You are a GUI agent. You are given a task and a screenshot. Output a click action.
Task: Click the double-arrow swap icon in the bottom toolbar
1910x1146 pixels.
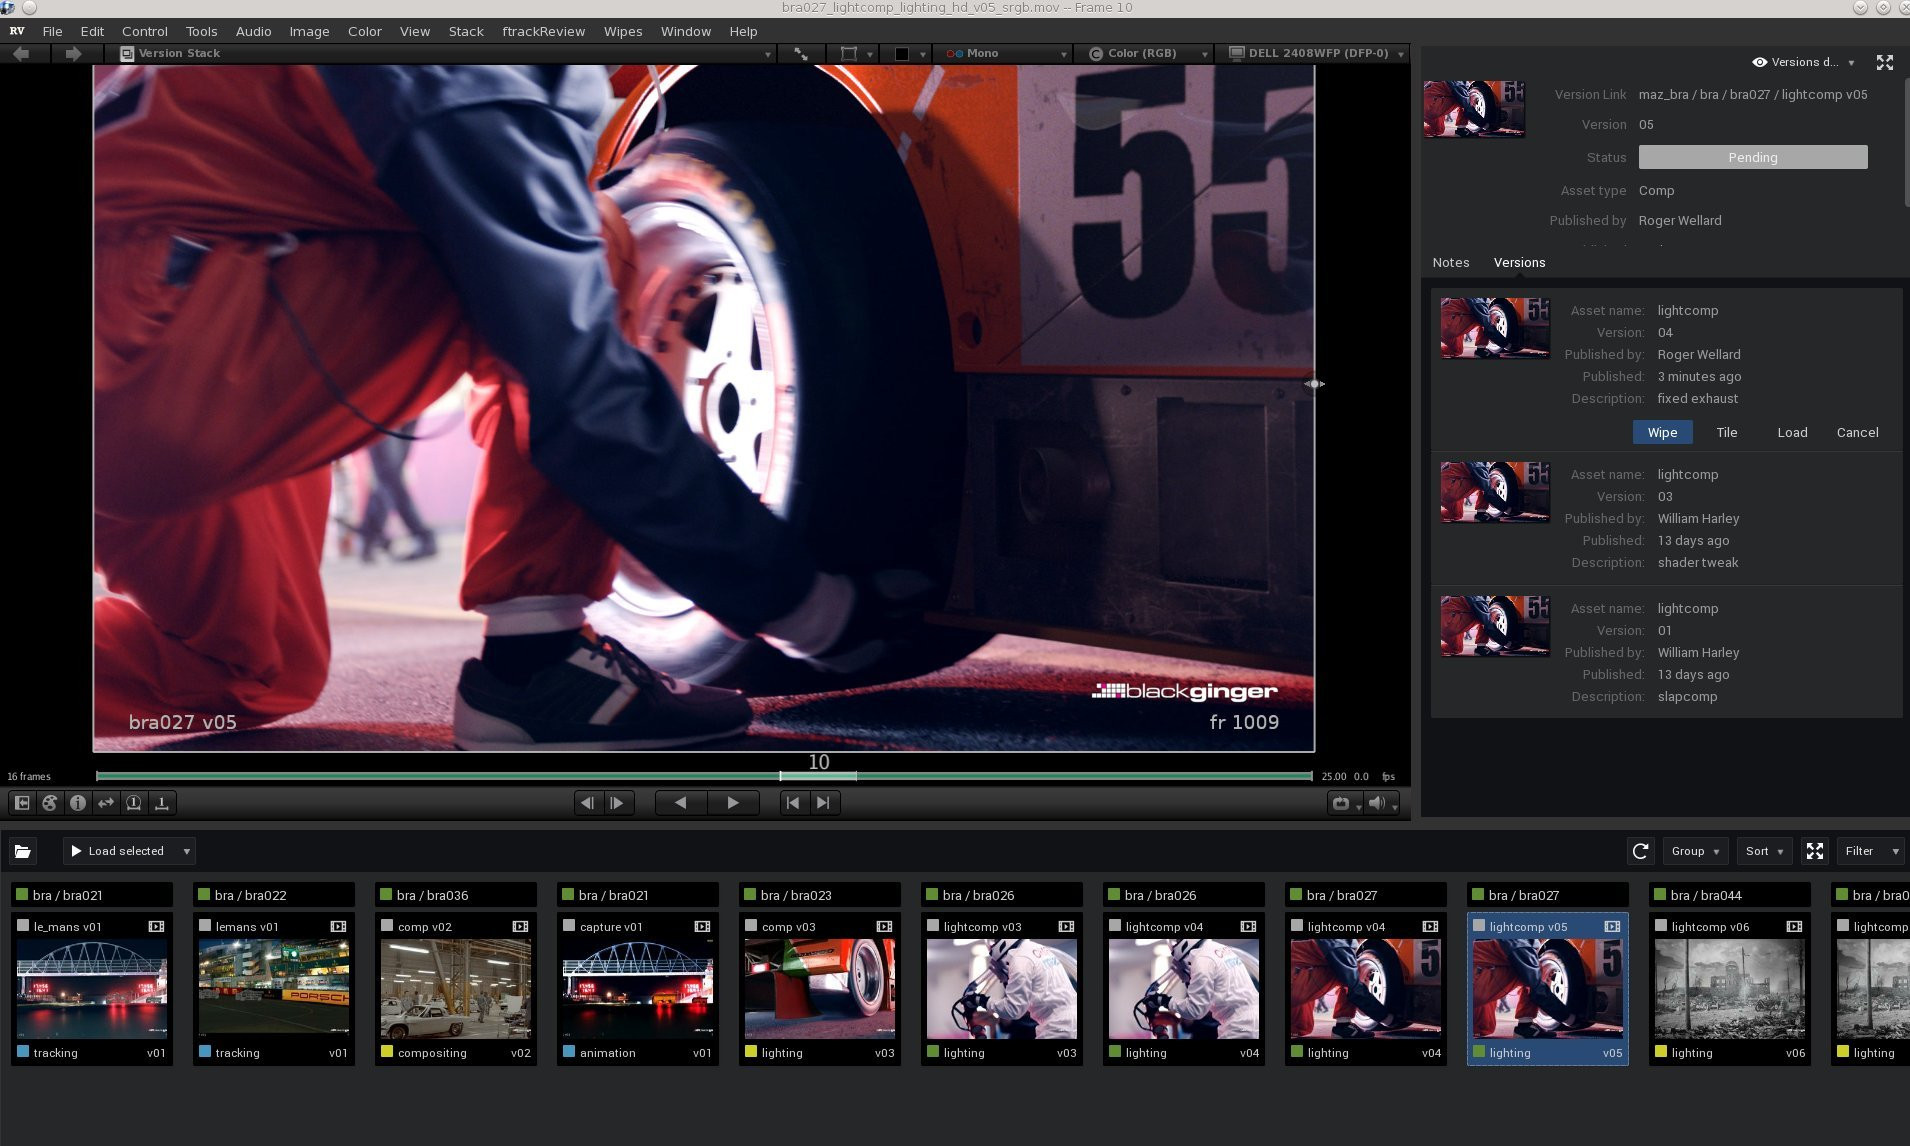[106, 803]
